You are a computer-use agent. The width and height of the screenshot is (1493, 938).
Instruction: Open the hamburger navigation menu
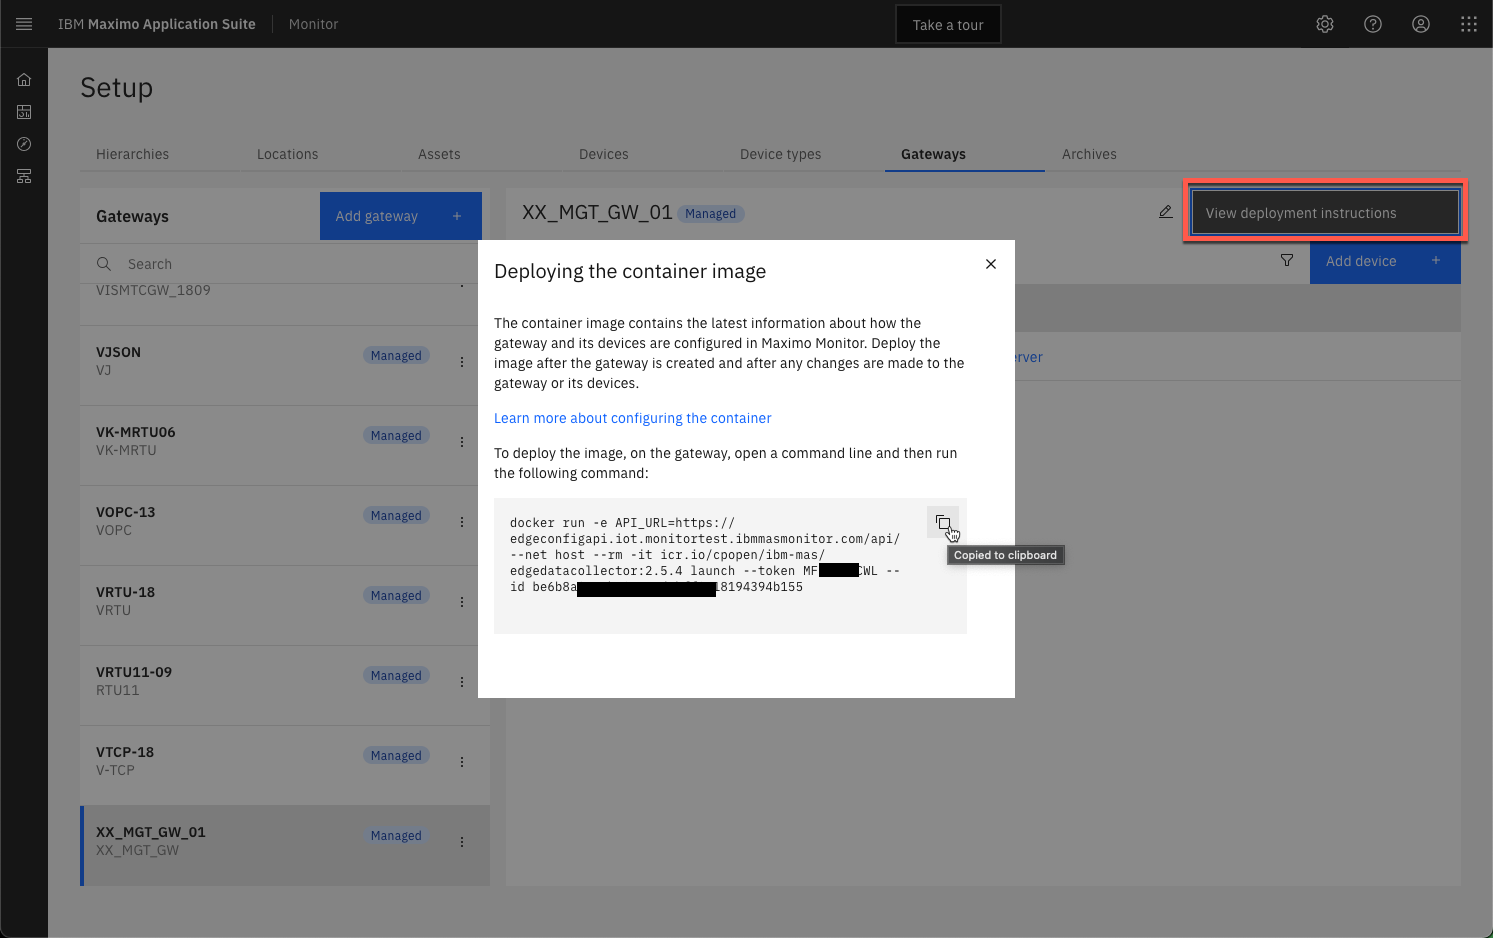tap(24, 24)
